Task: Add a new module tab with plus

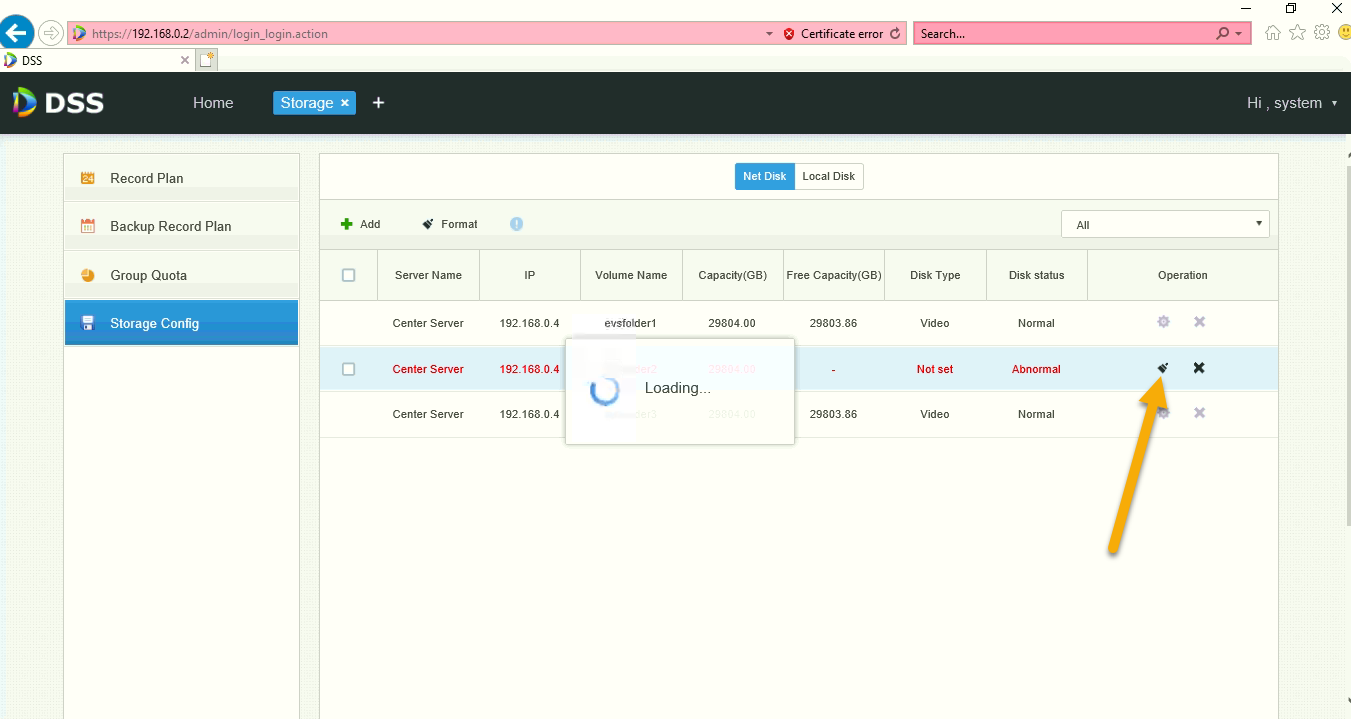Action: tap(378, 102)
